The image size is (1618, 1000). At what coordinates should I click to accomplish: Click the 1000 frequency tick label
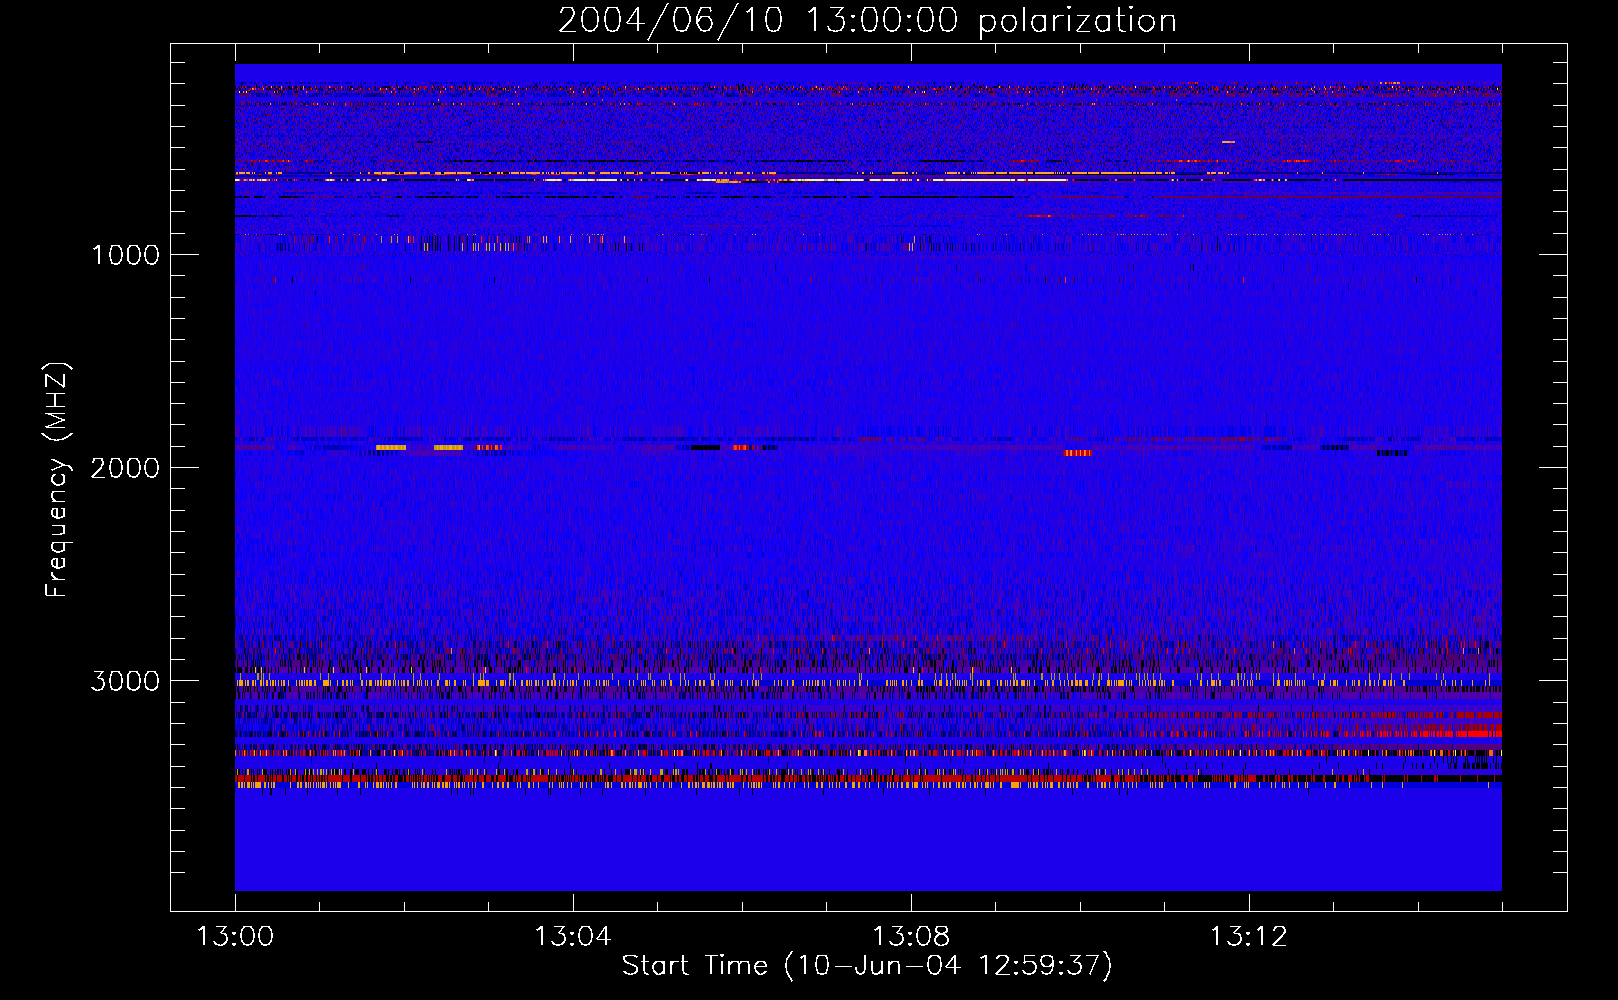click(125, 255)
